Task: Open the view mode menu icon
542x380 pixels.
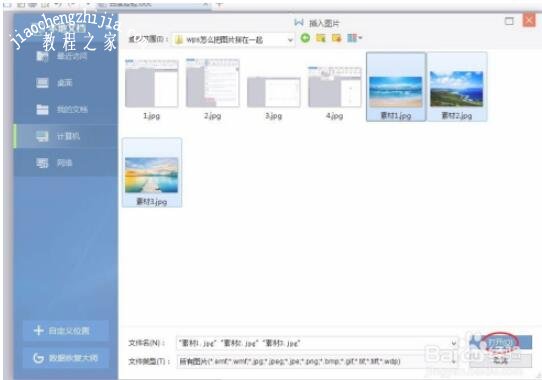Action: click(x=354, y=38)
